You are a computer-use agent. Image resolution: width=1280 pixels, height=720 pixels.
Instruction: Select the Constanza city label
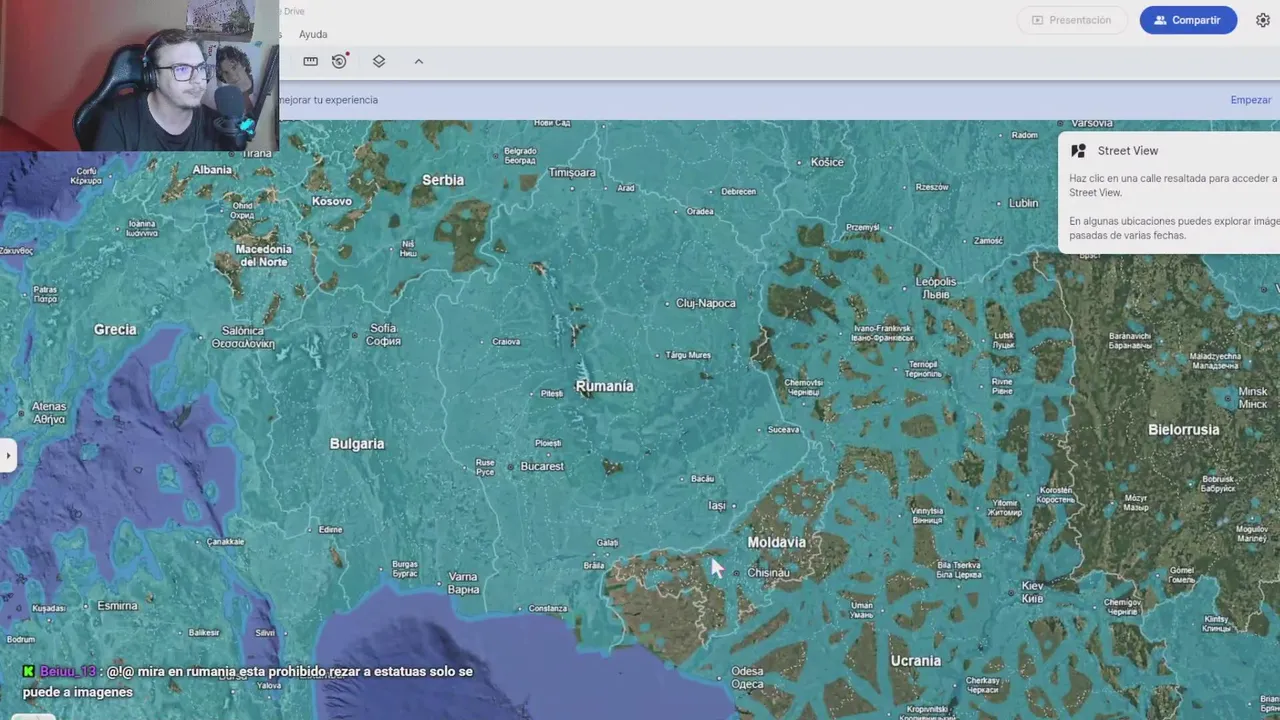click(x=547, y=608)
